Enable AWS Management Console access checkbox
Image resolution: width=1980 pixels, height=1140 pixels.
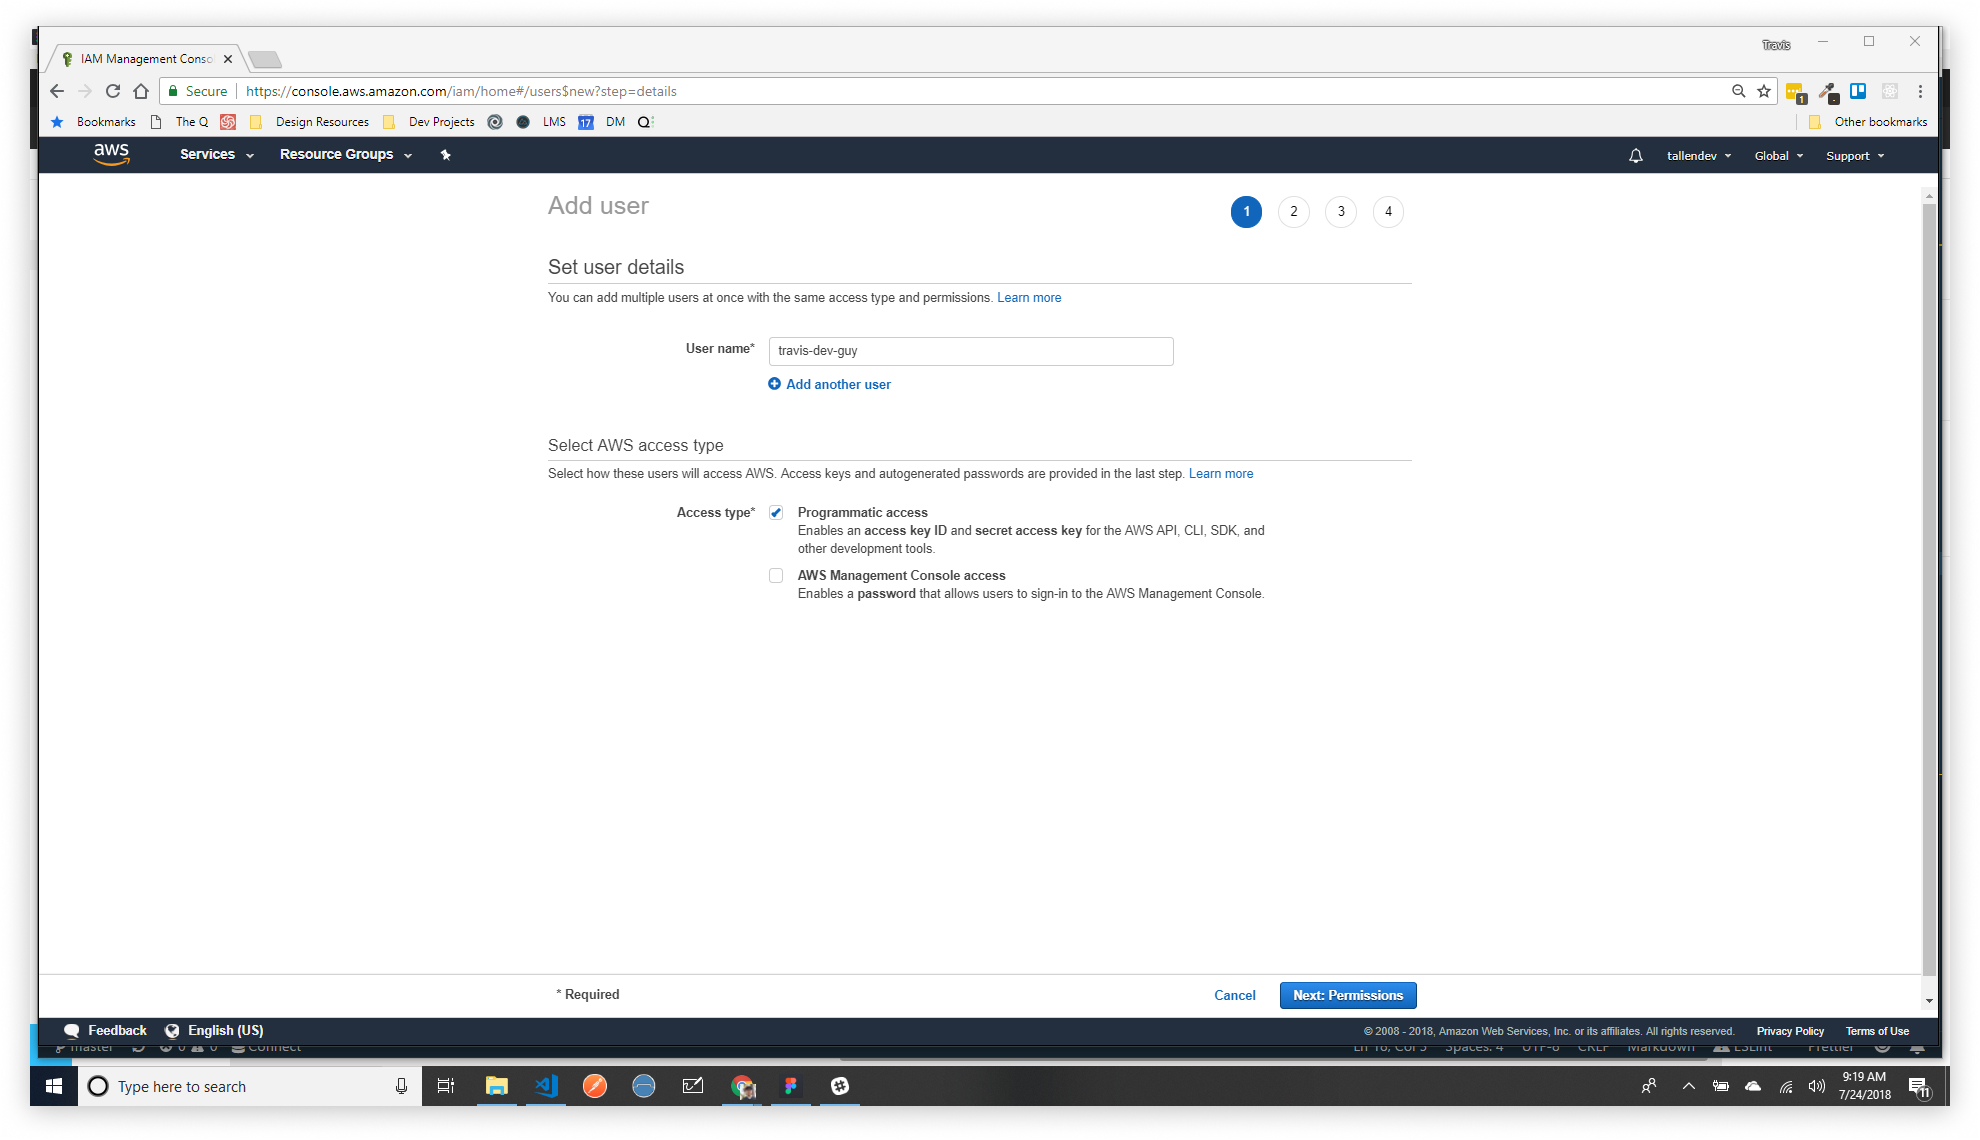(x=776, y=576)
